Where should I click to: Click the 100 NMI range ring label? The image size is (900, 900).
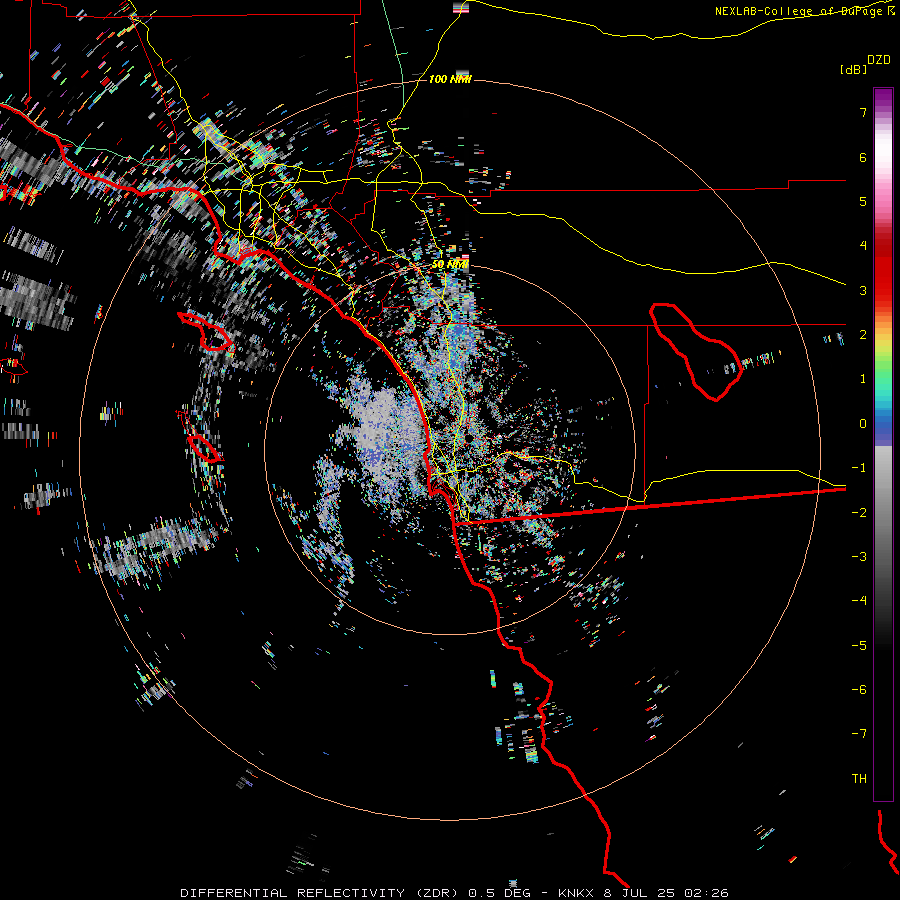(x=450, y=79)
